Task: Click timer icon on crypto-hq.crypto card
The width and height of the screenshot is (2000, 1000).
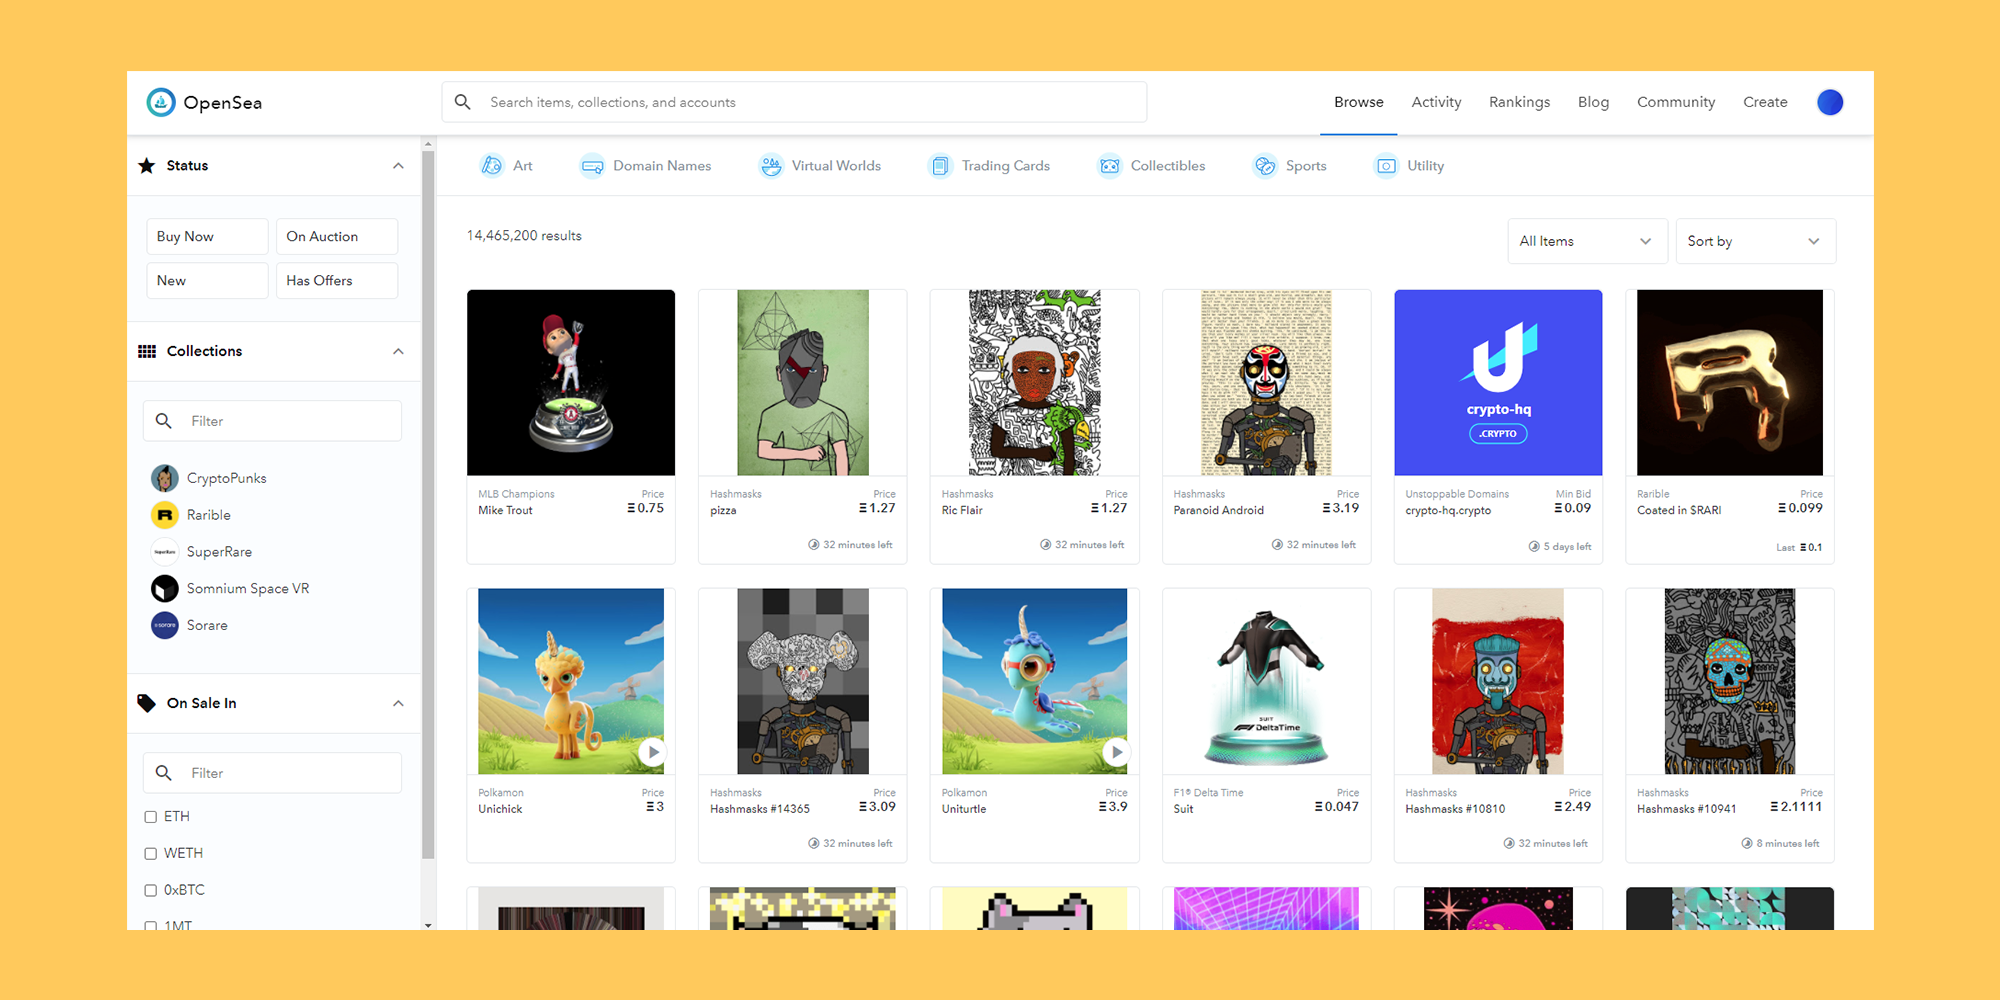Action: click(x=1534, y=547)
